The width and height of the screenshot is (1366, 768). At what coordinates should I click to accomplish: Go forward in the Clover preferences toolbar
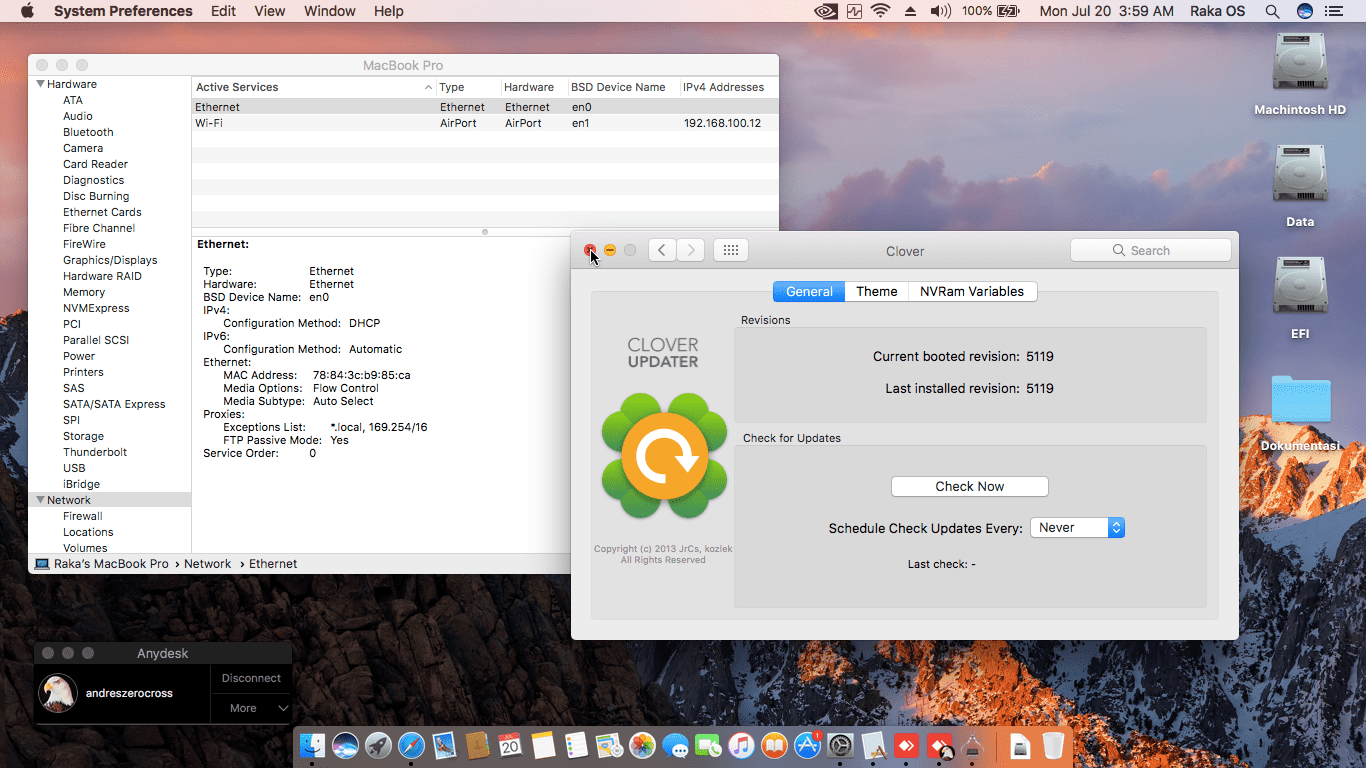pyautogui.click(x=691, y=250)
